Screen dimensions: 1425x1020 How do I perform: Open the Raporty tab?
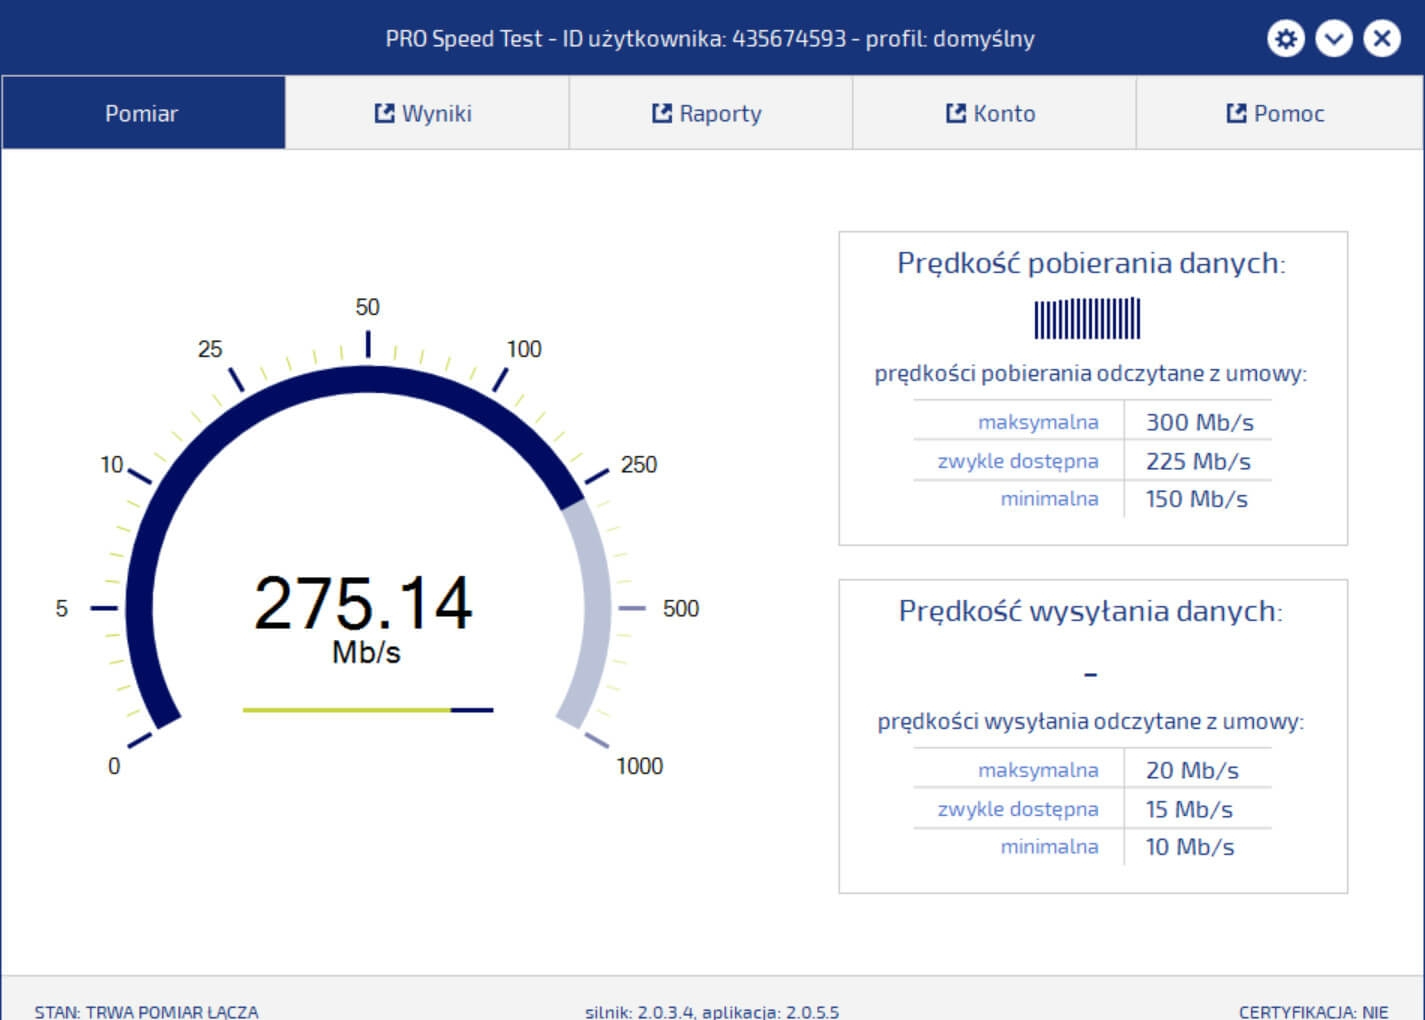tap(711, 113)
